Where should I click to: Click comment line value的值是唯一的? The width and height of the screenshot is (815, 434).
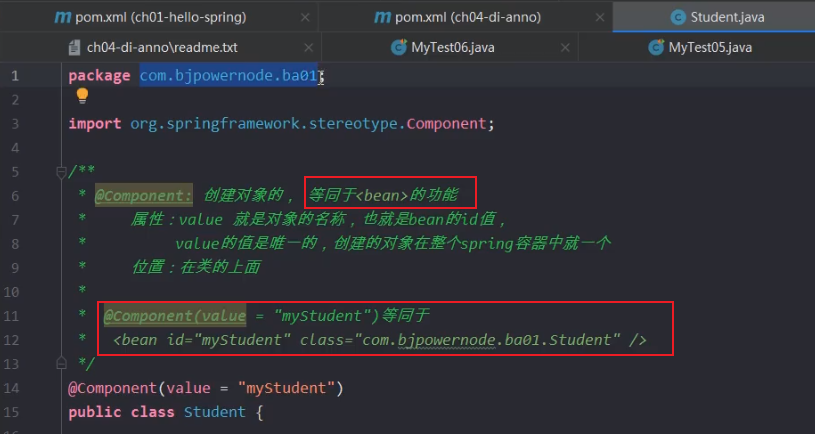[x=392, y=244]
